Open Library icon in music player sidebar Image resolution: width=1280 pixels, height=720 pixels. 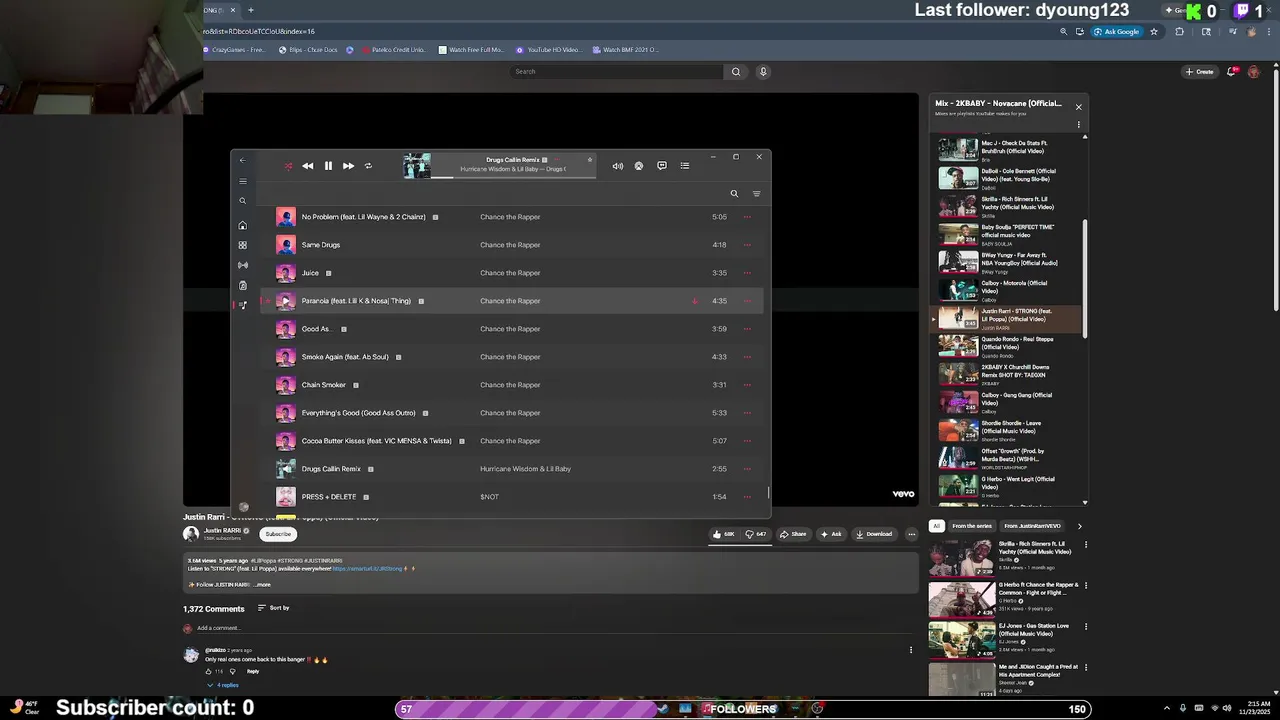[x=242, y=285]
